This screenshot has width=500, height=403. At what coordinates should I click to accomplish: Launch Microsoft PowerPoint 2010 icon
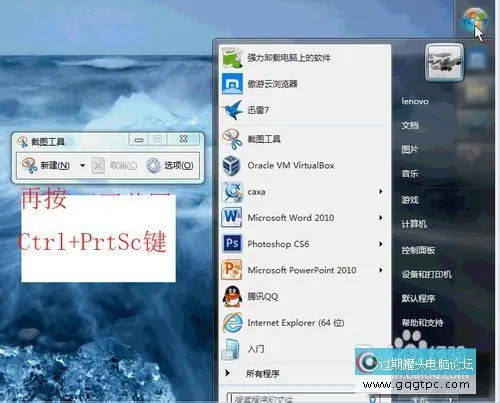[232, 270]
